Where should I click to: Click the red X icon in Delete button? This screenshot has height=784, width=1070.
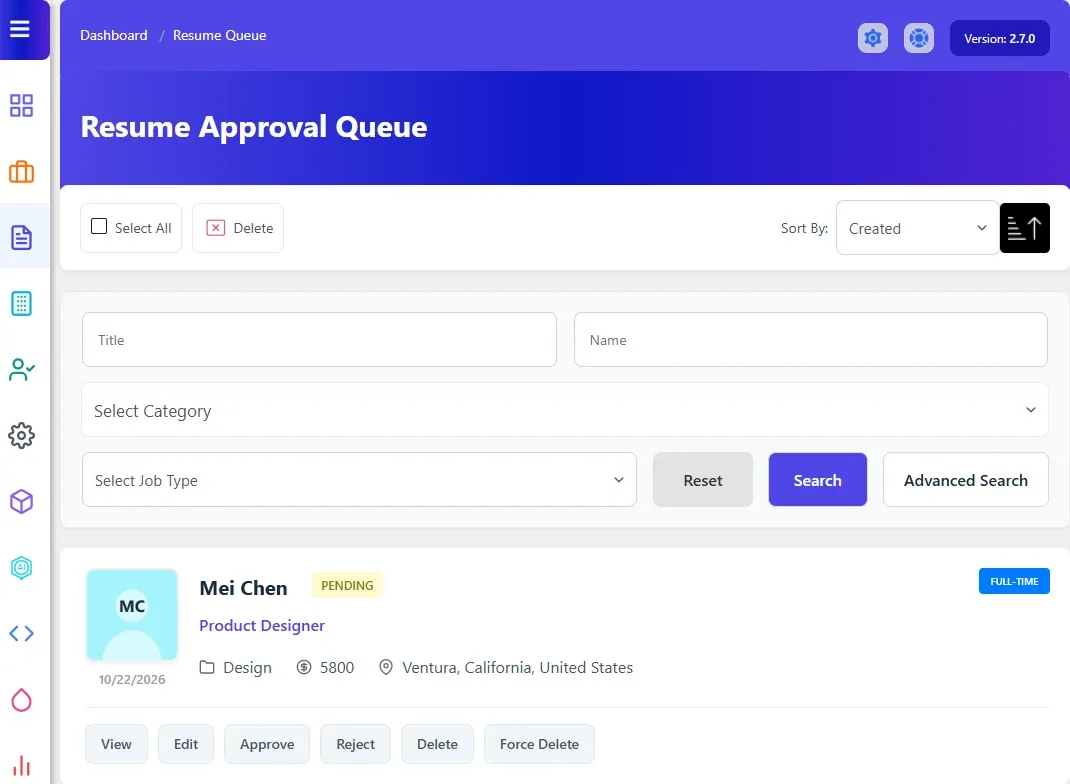pyautogui.click(x=216, y=228)
